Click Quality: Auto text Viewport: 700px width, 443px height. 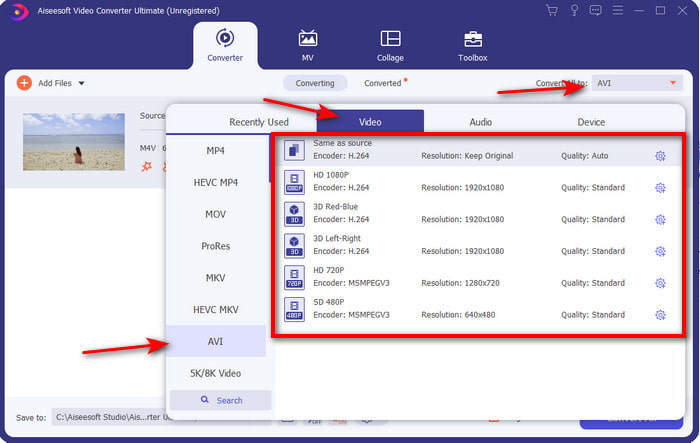584,156
